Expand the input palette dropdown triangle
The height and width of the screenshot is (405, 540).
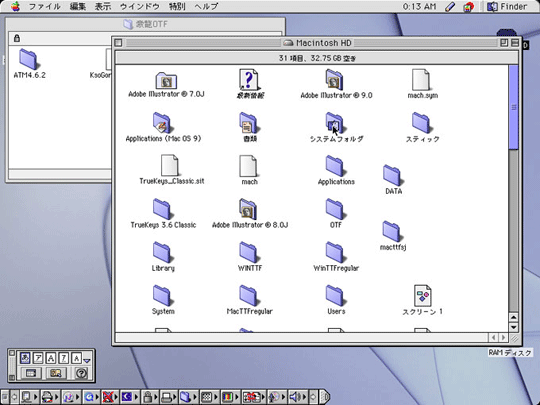point(87,360)
